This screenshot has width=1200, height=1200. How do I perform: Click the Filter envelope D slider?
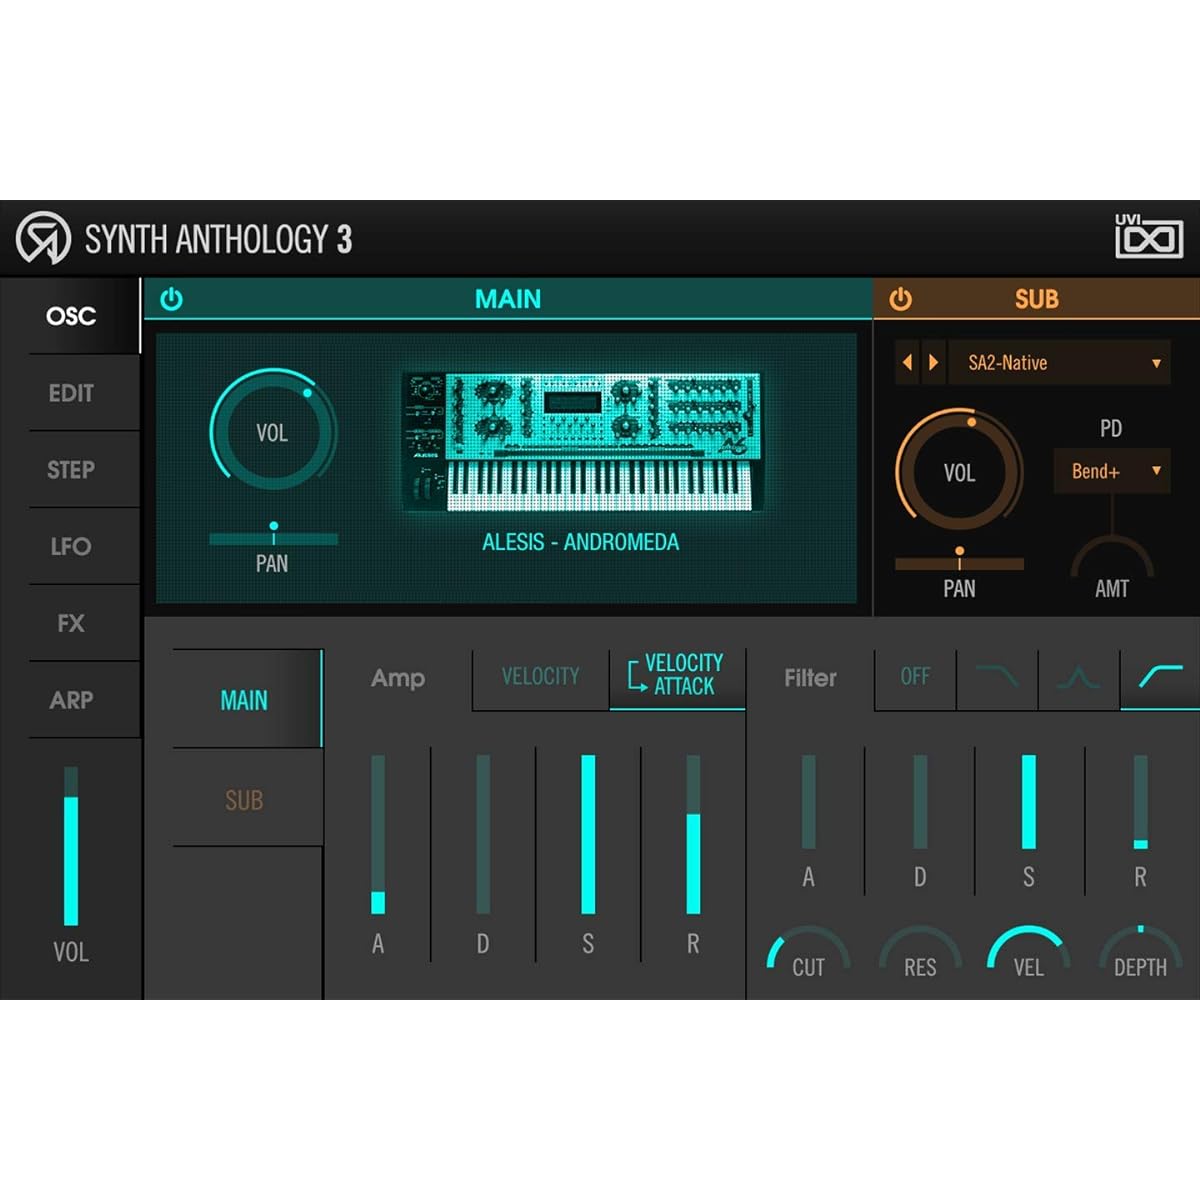920,802
